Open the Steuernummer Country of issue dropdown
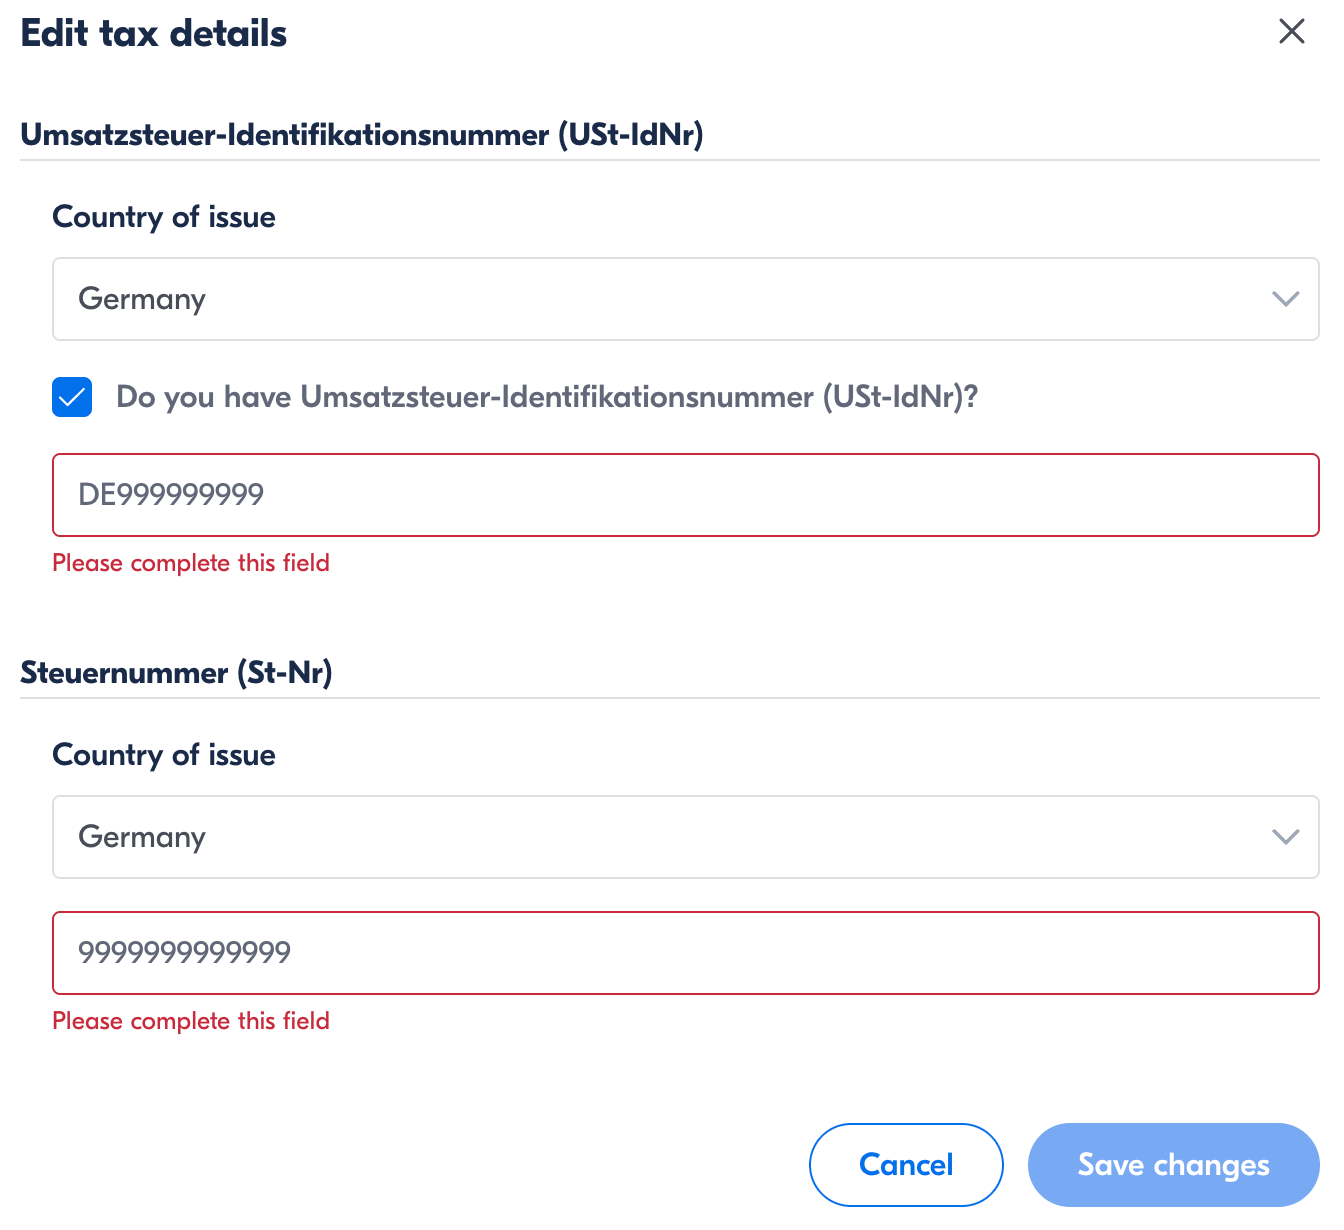Viewport: 1344px width, 1230px height. click(x=685, y=837)
